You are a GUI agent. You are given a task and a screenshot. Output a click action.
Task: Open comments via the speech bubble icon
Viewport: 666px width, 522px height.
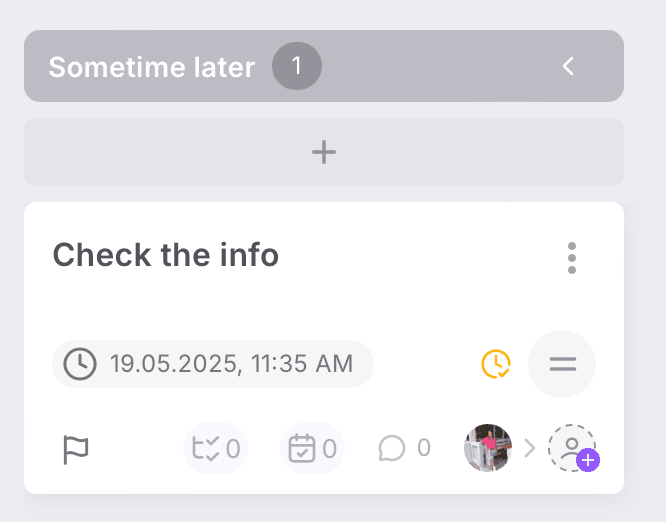[392, 448]
